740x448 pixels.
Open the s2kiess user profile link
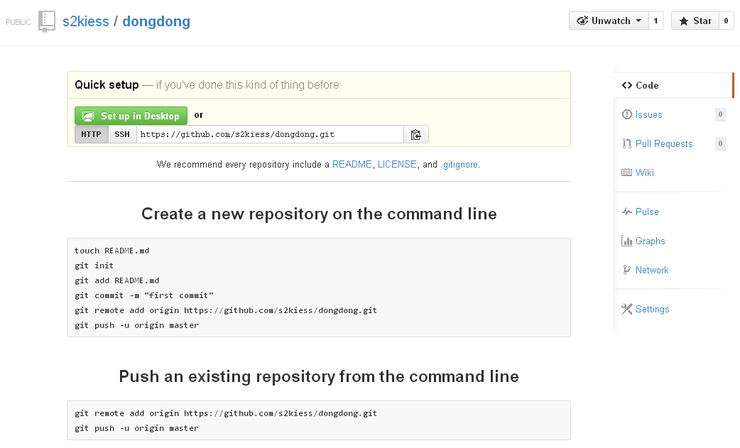coord(85,21)
